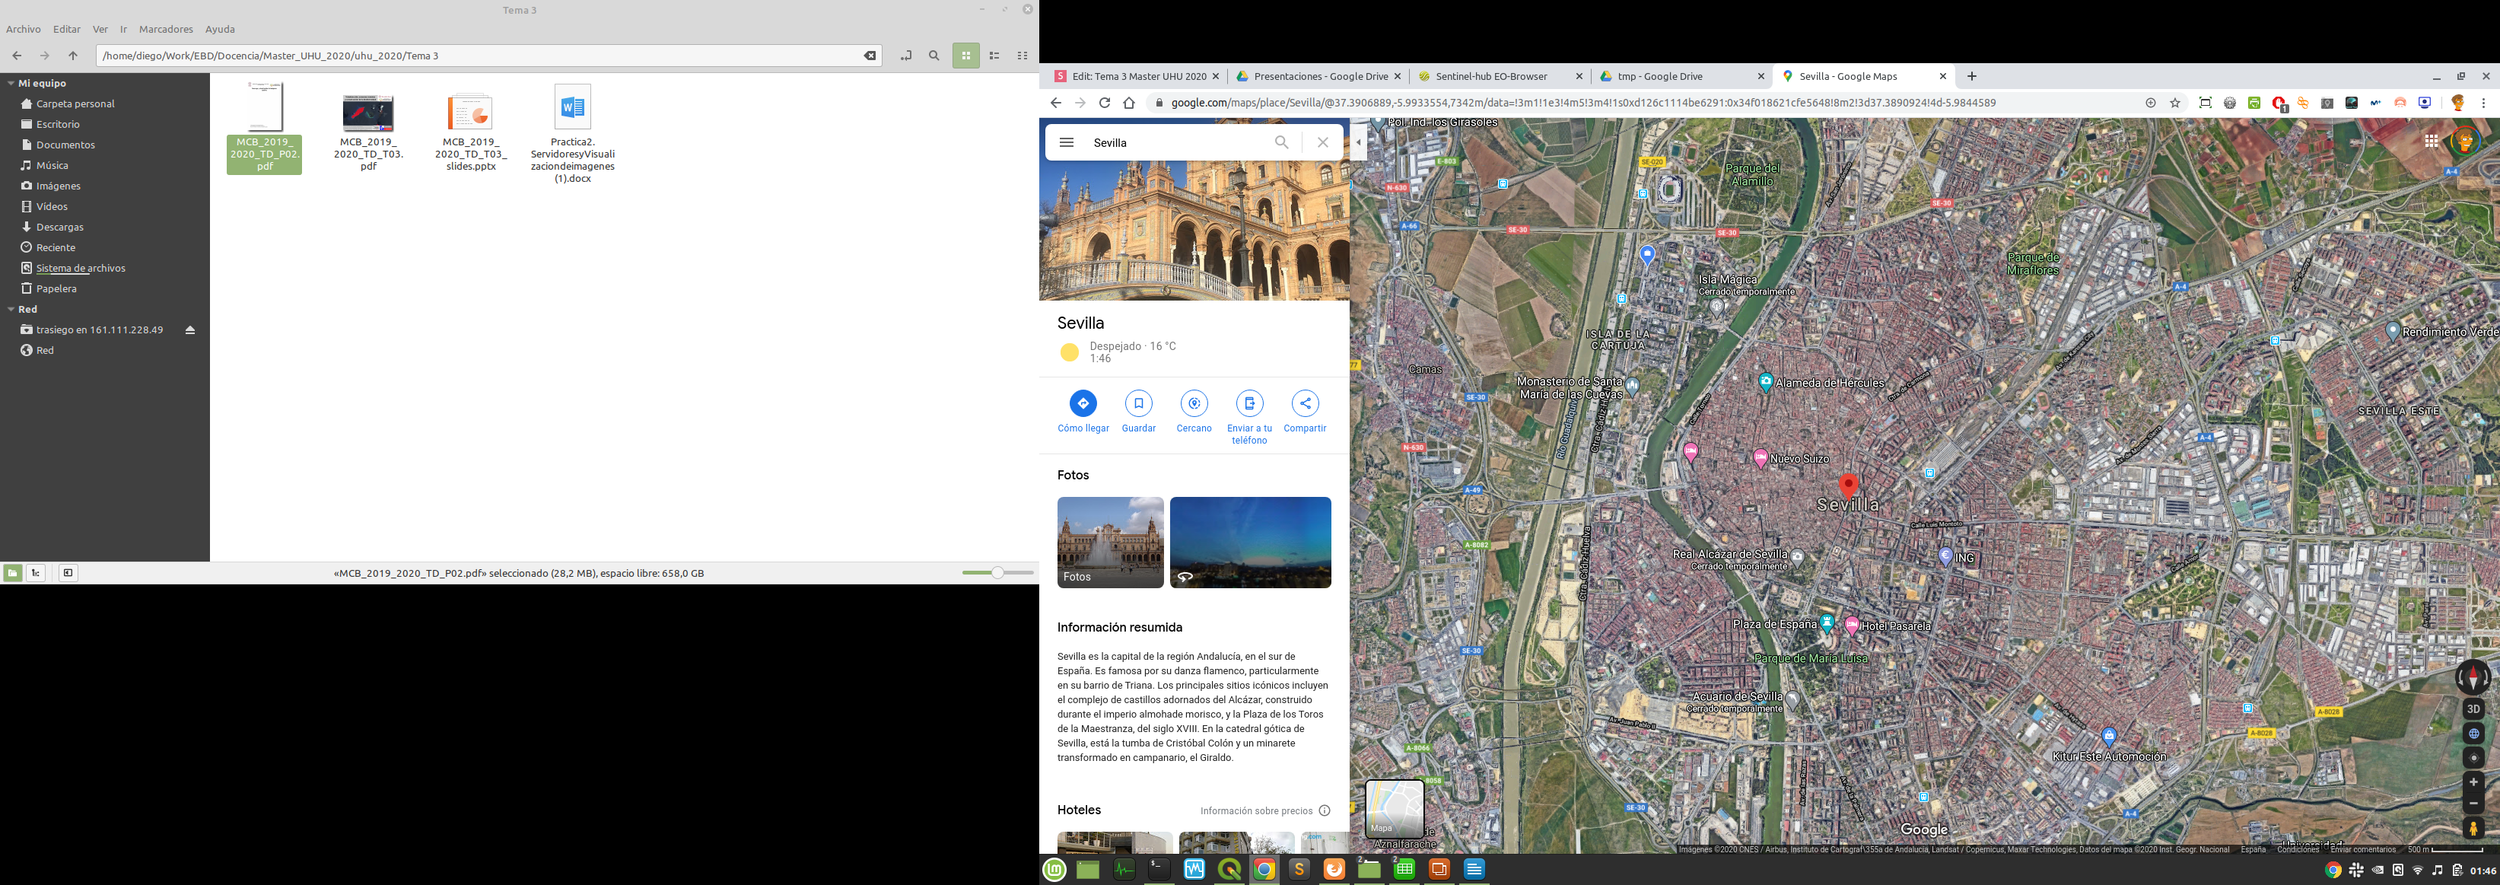Open the Marcadores menu in file manager
The width and height of the screenshot is (2500, 885).
[166, 29]
